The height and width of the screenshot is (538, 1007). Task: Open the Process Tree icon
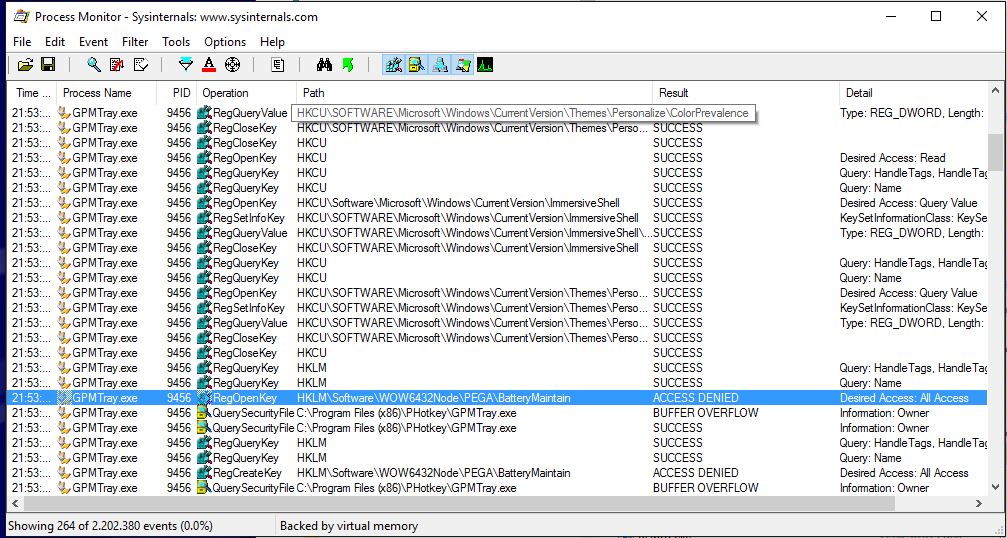click(x=278, y=65)
